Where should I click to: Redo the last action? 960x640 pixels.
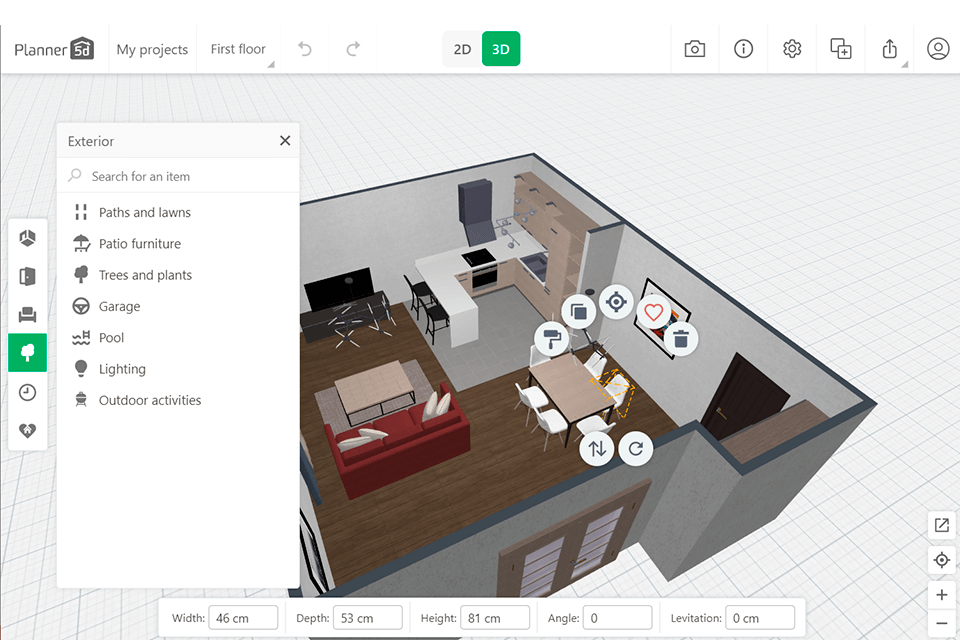point(353,49)
